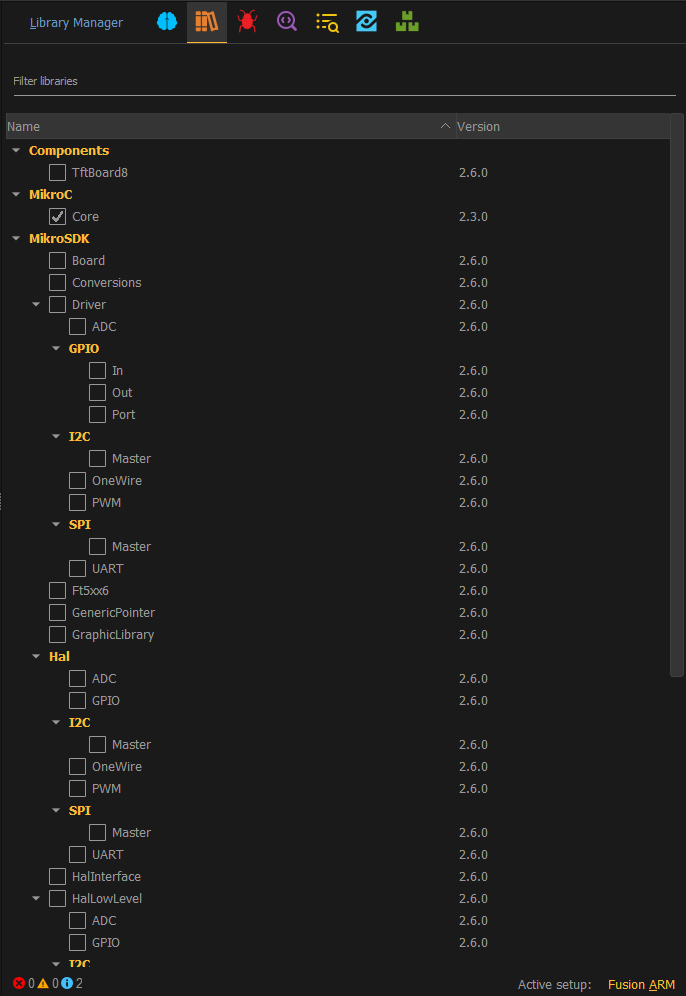Tick the HalLowLevel checkbox
The width and height of the screenshot is (686, 996).
[x=57, y=898]
